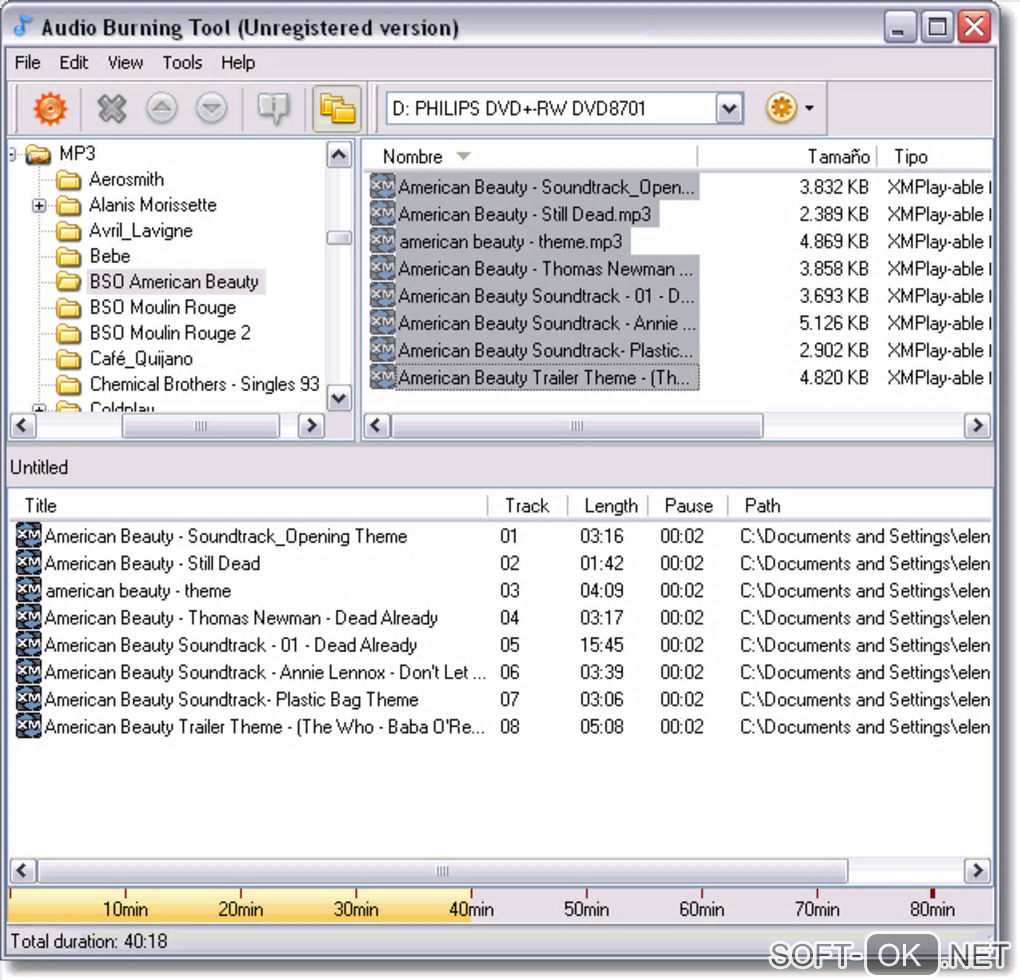Screen dimensions: 1020x980
Task: Click the BSO Moulin Rouge folder icon
Action: click(x=68, y=307)
